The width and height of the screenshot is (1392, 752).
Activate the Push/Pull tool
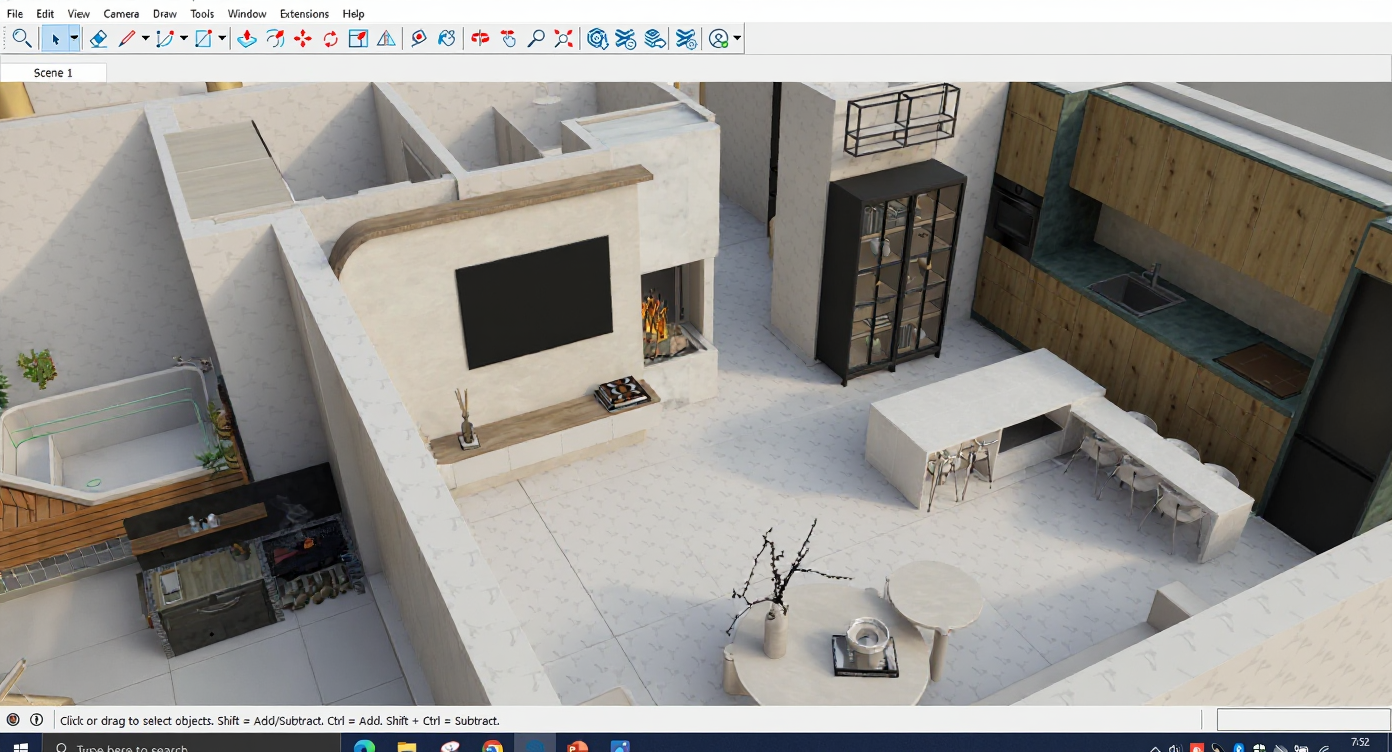[x=247, y=39]
